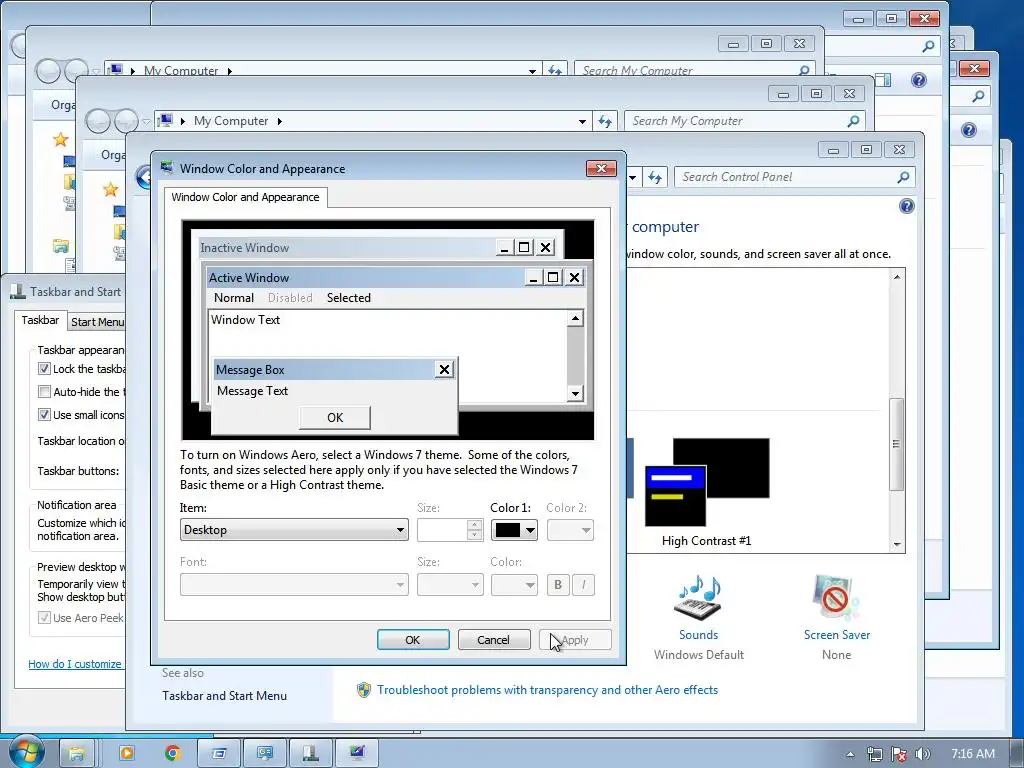
Task: Select the High Contrast #1 theme thumbnail
Action: click(707, 483)
